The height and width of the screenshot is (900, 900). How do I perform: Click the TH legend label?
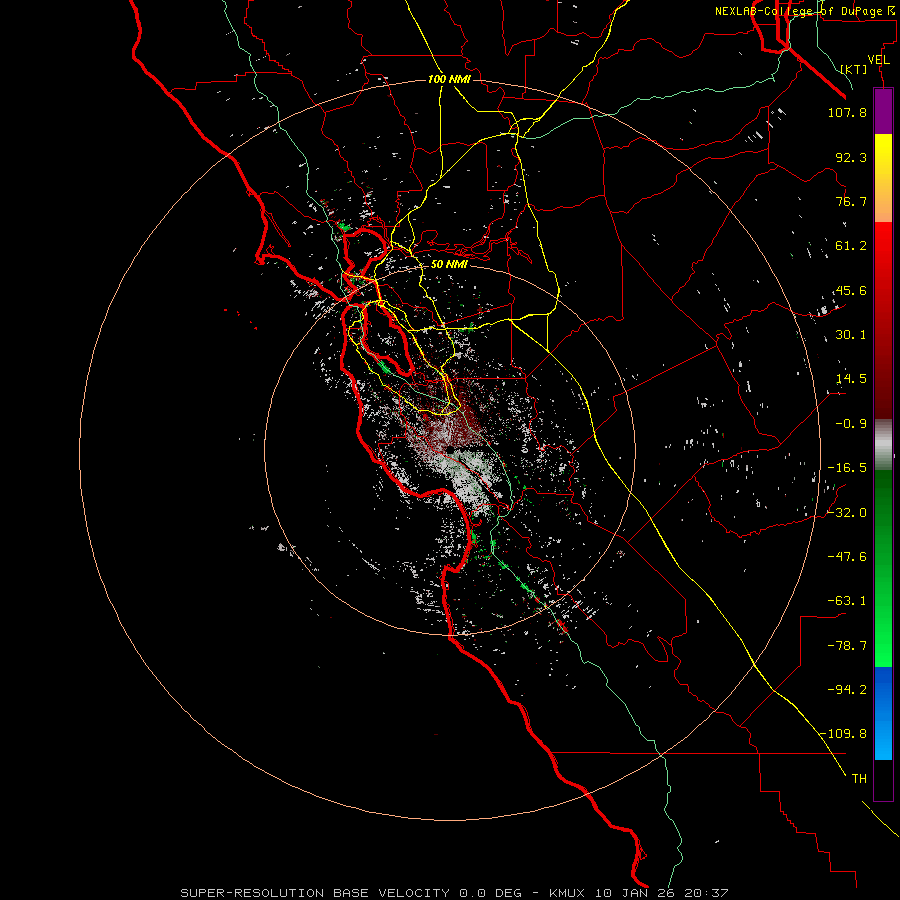pos(859,779)
